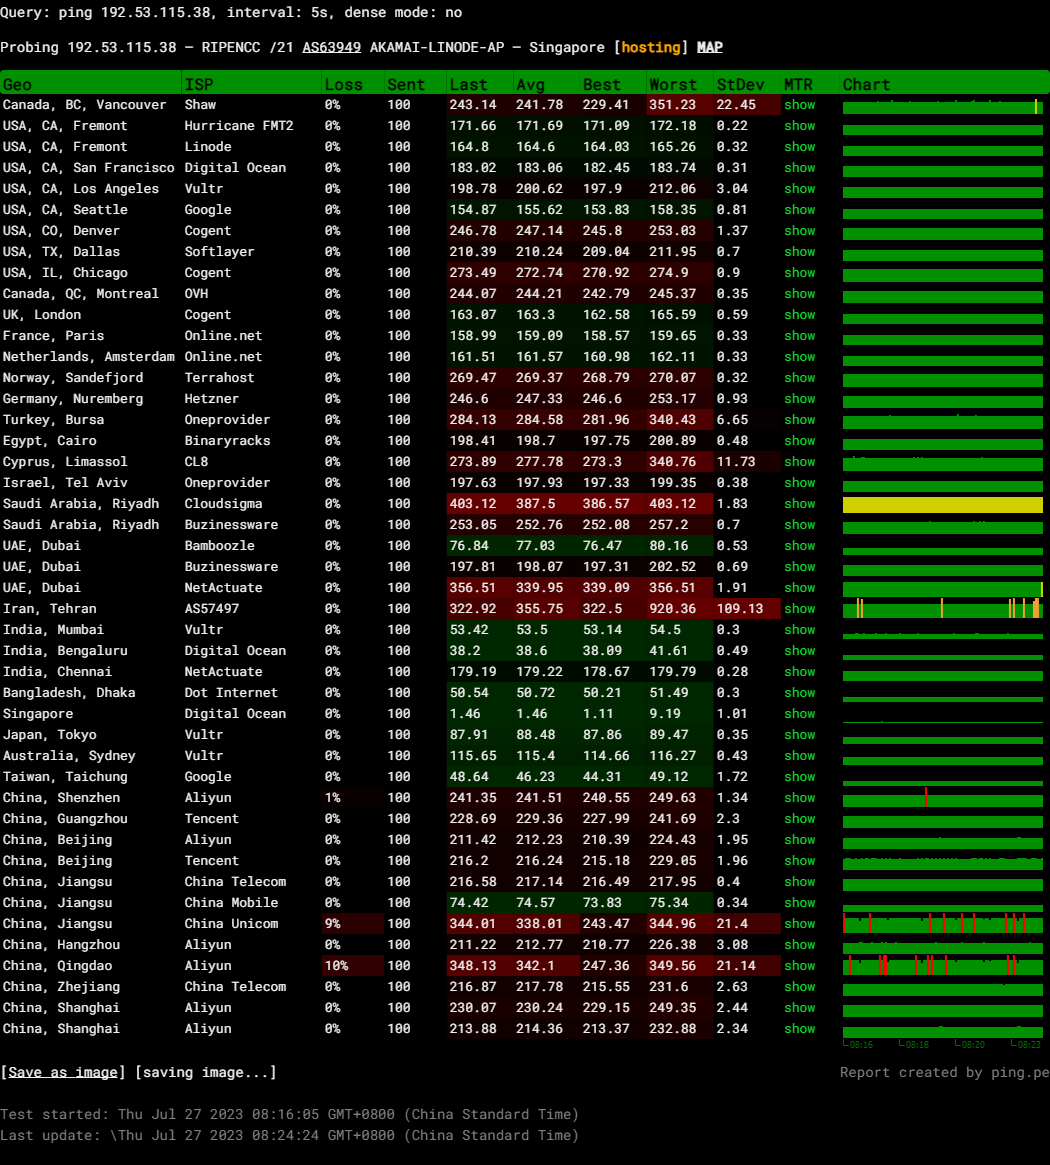
Task: Show MTR for Montreal OVH row
Action: (800, 293)
